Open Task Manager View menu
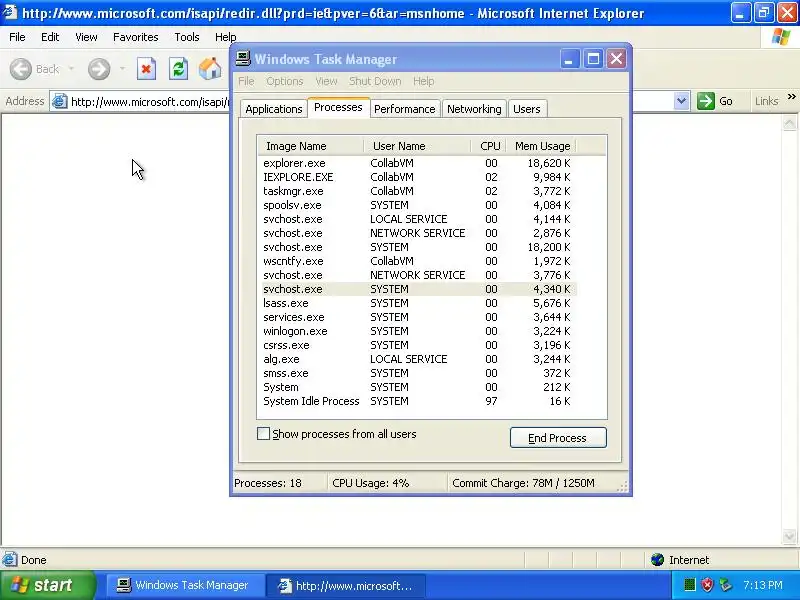Screen dimensions: 800x600 click(x=326, y=81)
